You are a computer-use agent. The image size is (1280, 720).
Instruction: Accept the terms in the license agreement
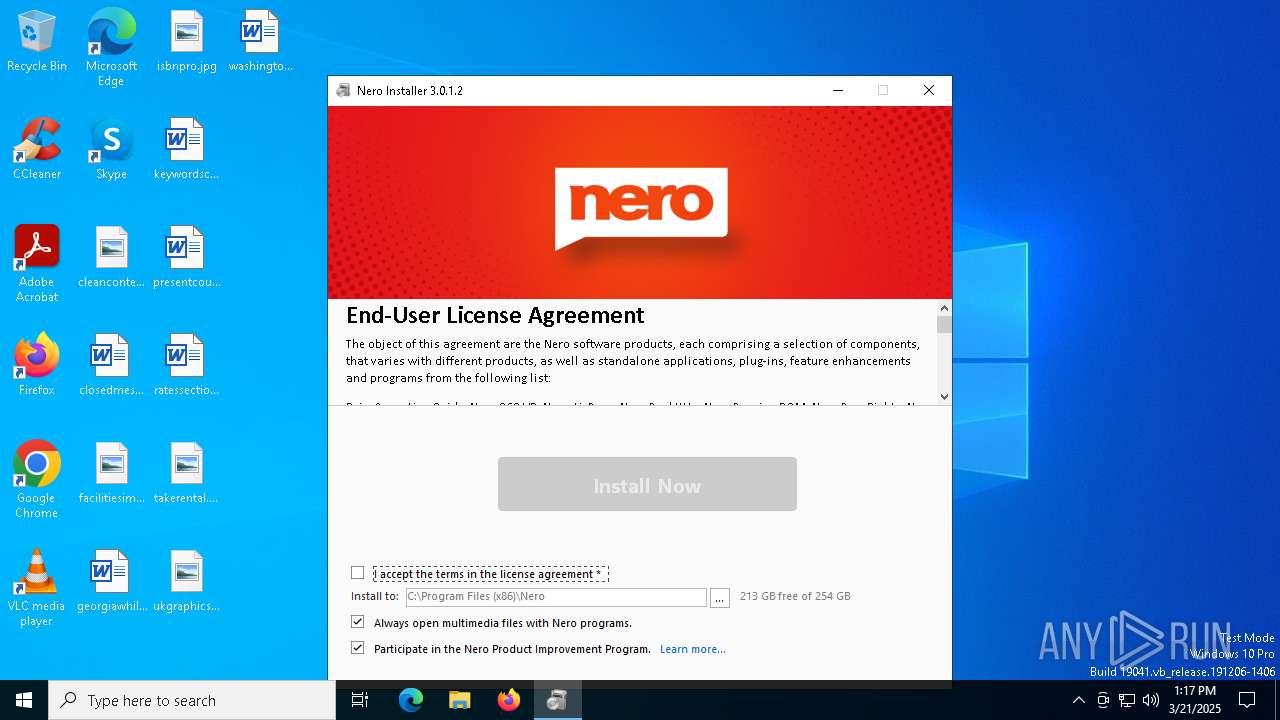pos(357,573)
